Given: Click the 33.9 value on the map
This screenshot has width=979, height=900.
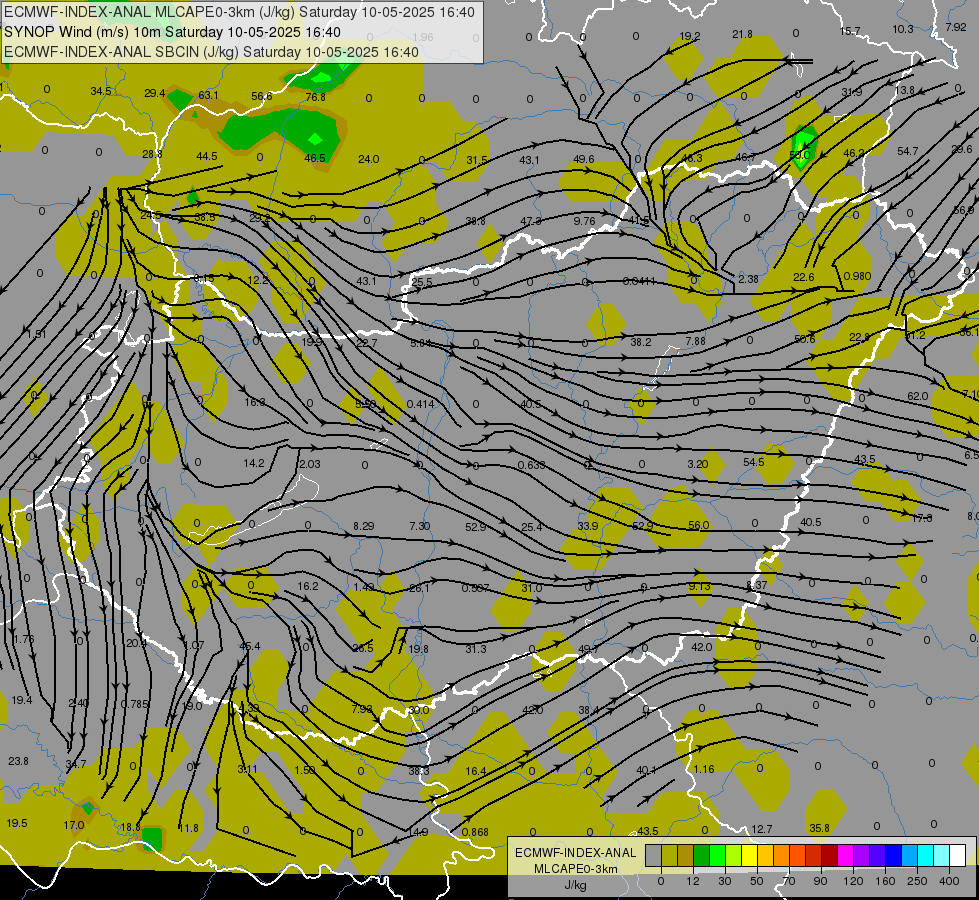Looking at the screenshot, I should point(588,526).
